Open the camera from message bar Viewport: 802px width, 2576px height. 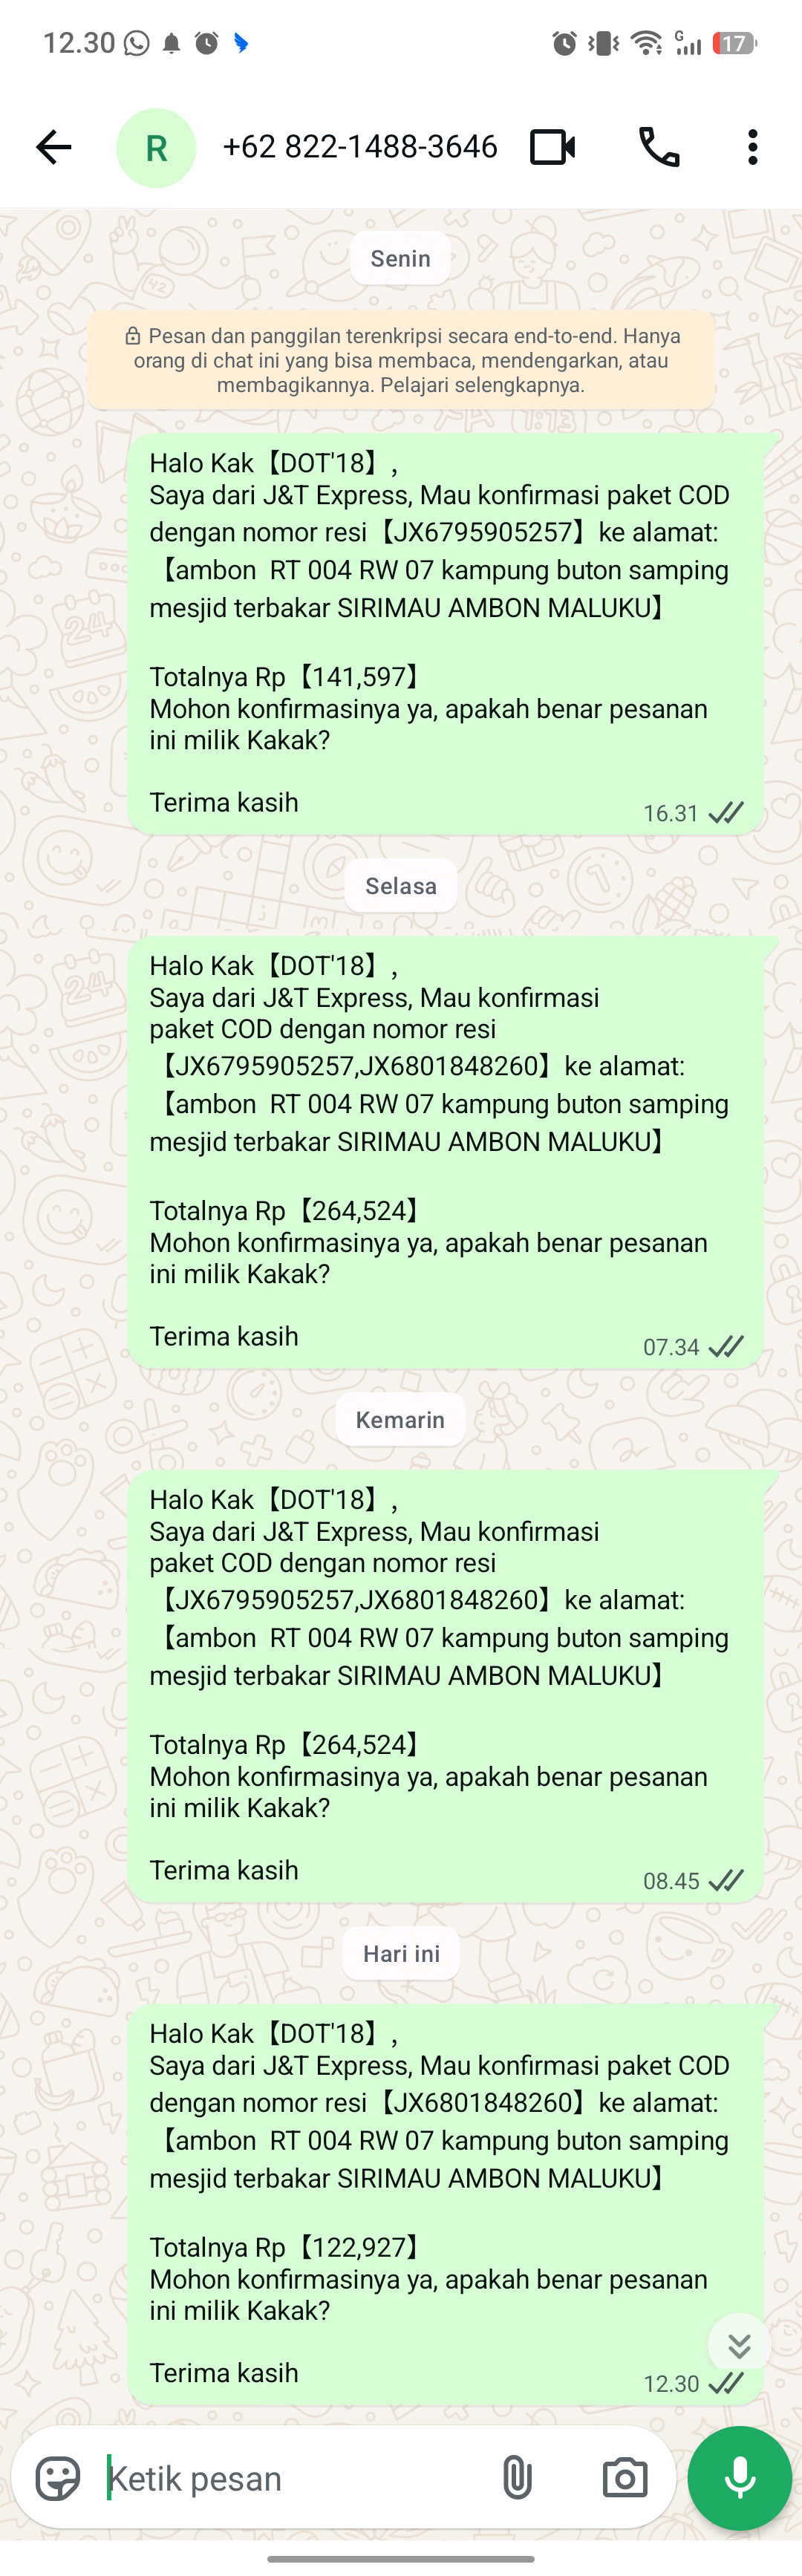pyautogui.click(x=625, y=2478)
